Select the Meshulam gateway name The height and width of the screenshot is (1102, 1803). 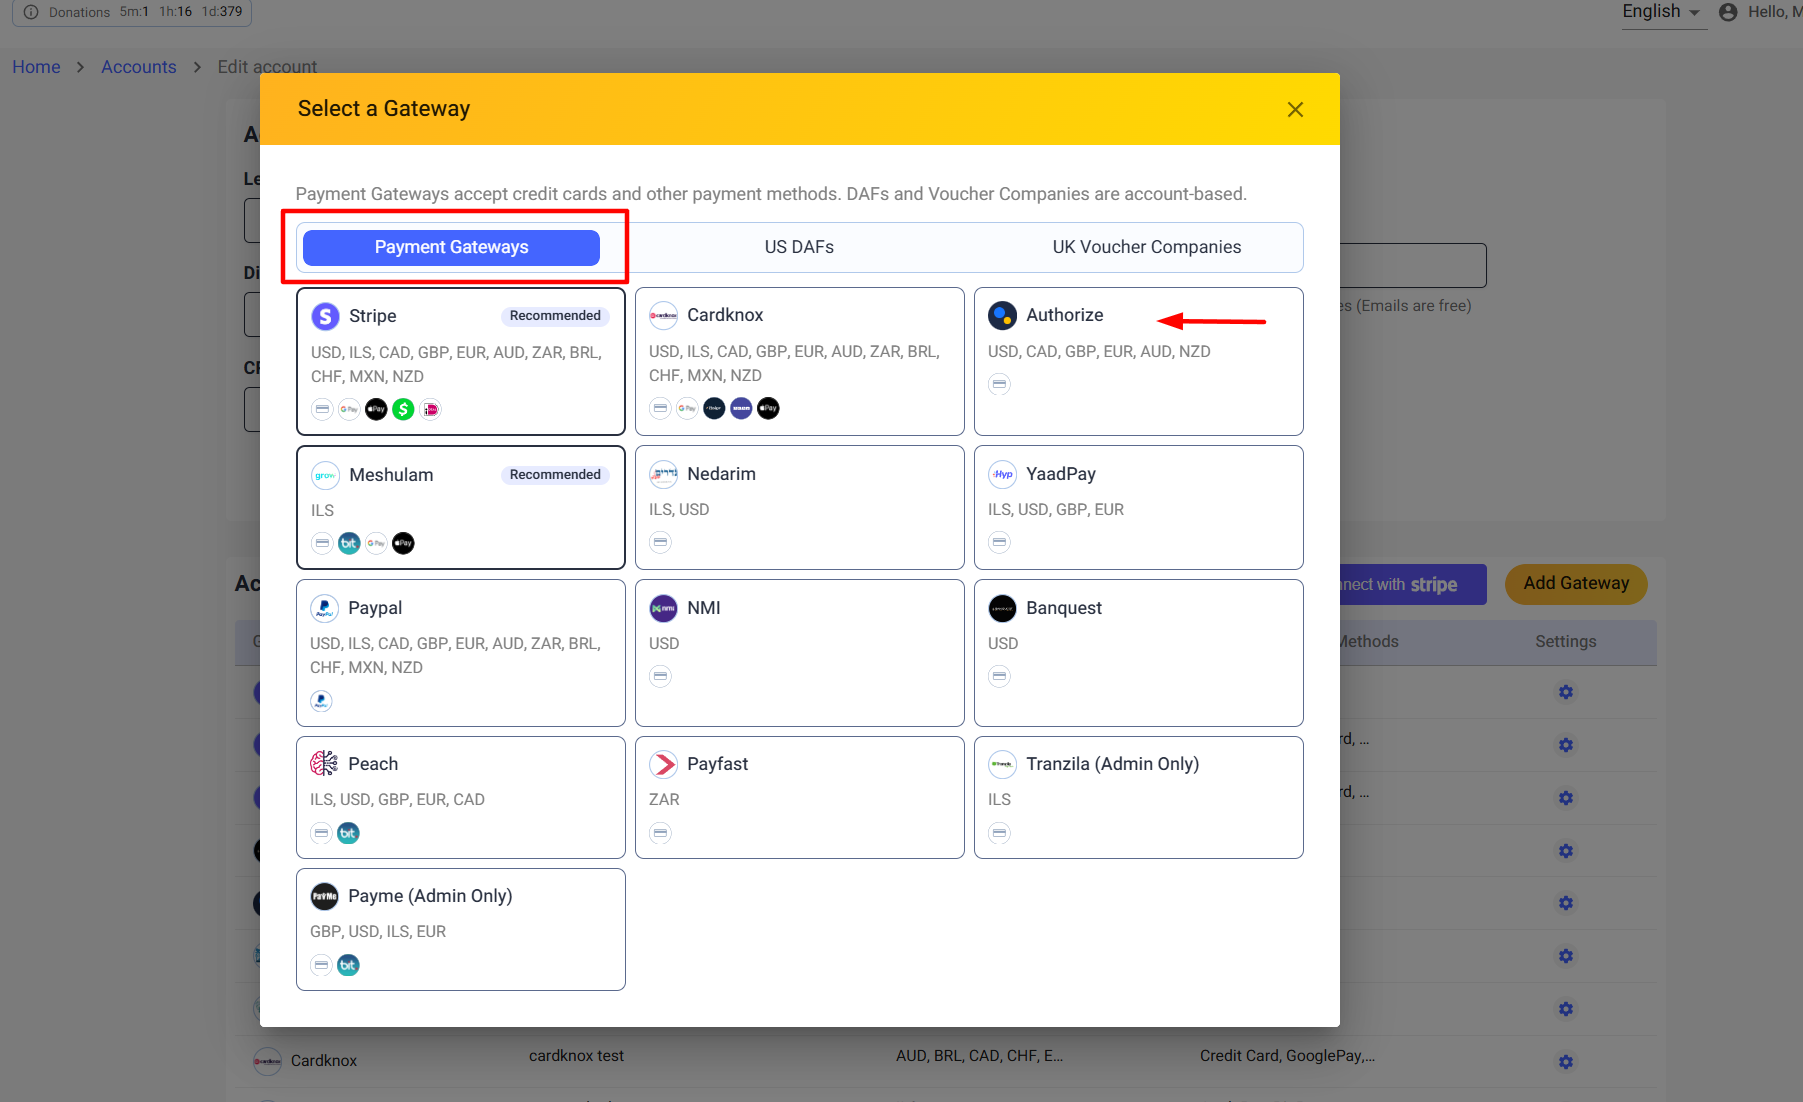pyautogui.click(x=391, y=475)
